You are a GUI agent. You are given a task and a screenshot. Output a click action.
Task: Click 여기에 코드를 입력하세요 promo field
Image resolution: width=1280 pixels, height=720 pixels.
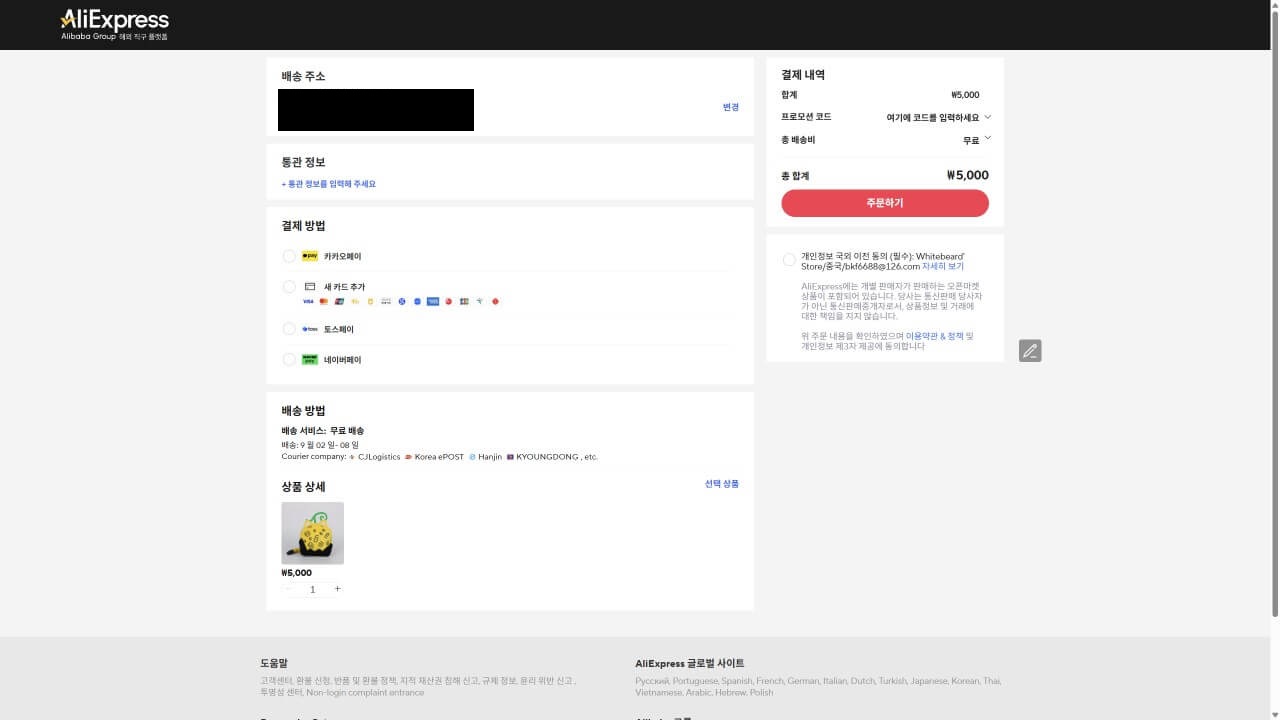(x=932, y=117)
